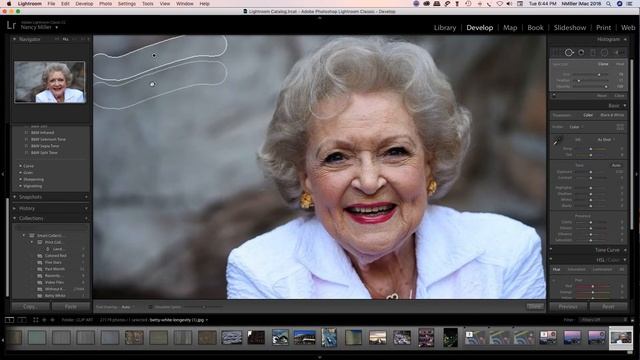Click the upper spot removal pin

coord(154,55)
